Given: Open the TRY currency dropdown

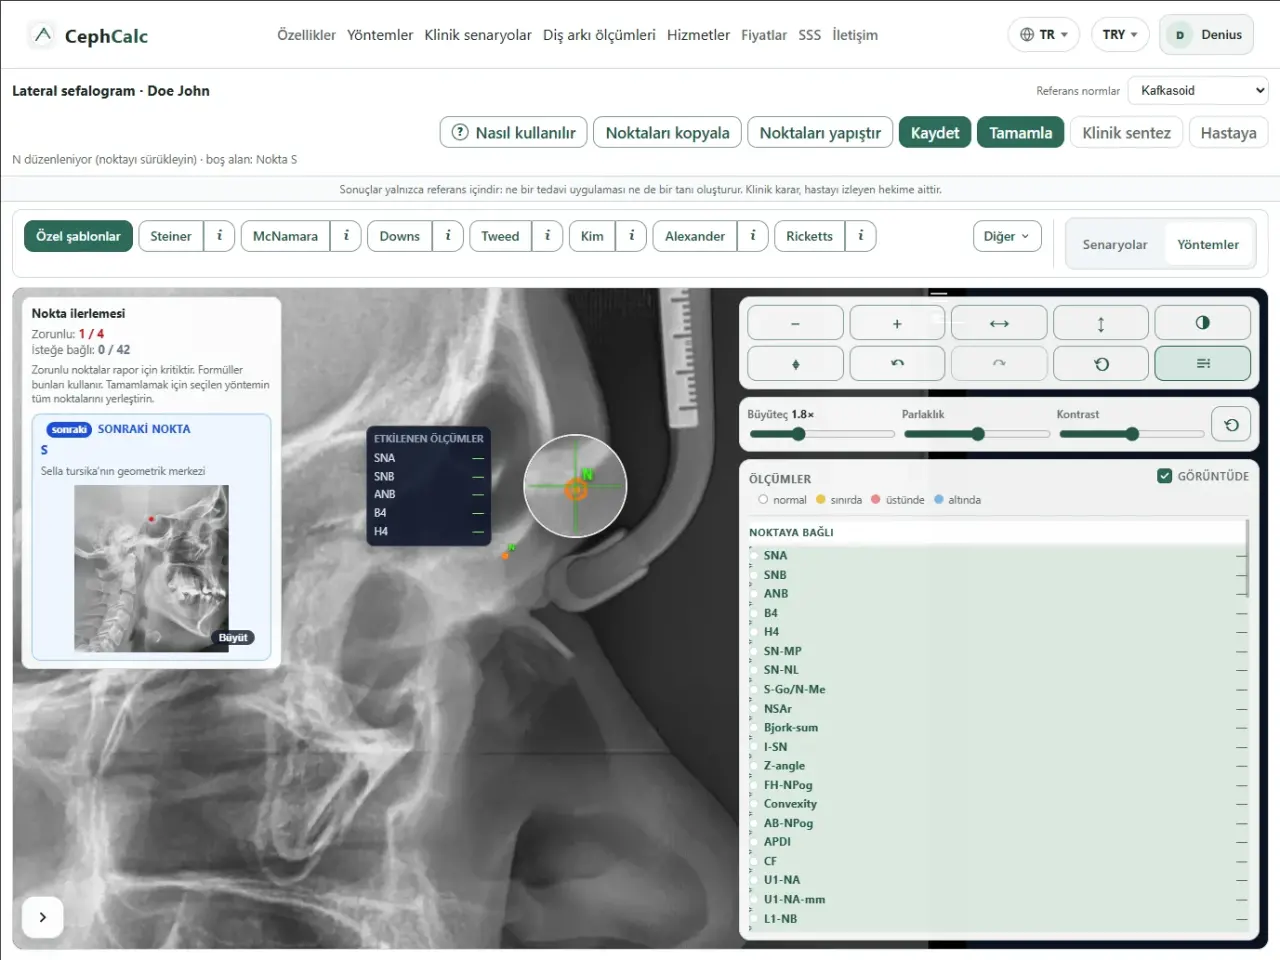Looking at the screenshot, I should (x=1120, y=35).
